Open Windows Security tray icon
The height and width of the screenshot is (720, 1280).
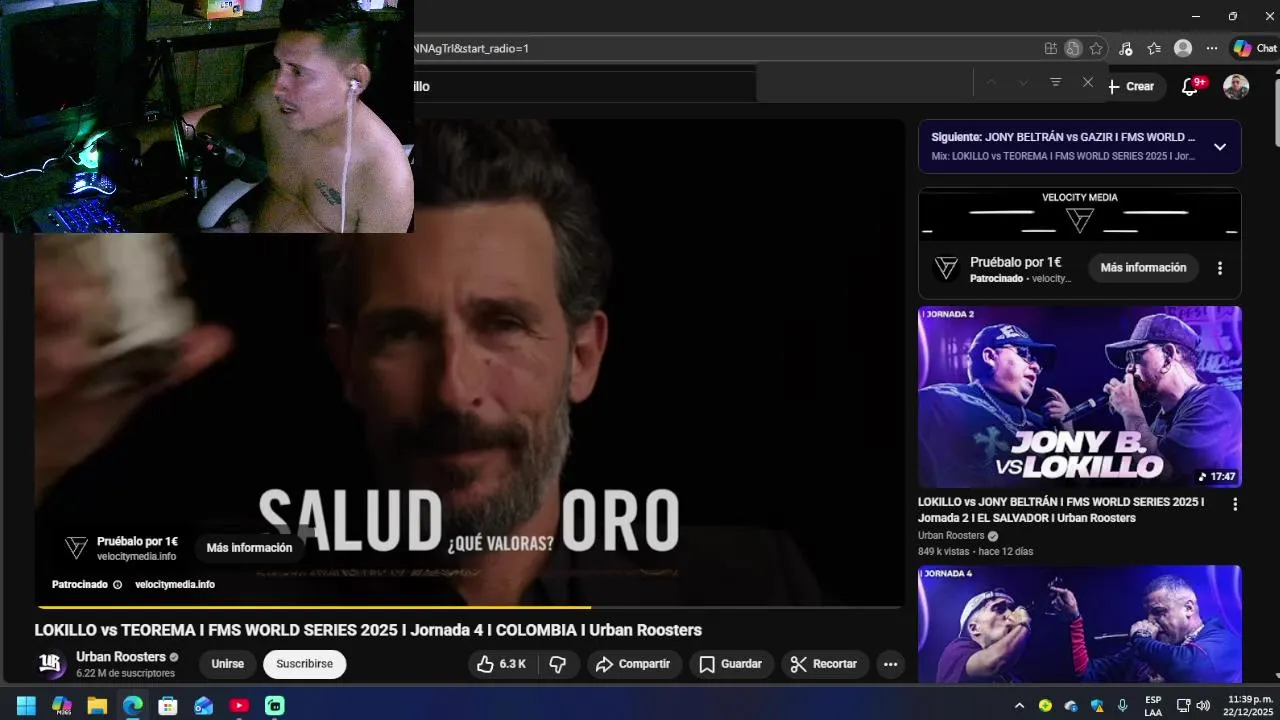(1097, 706)
